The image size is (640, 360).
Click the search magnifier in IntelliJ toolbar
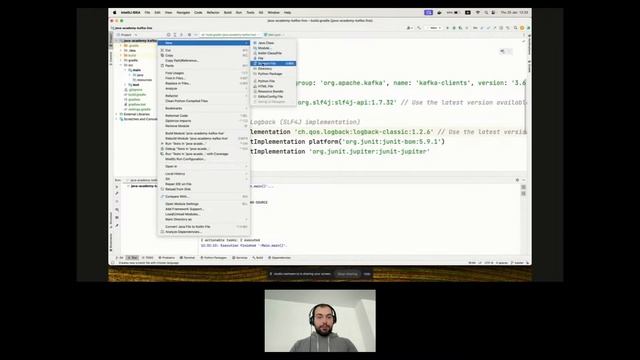[516, 28]
